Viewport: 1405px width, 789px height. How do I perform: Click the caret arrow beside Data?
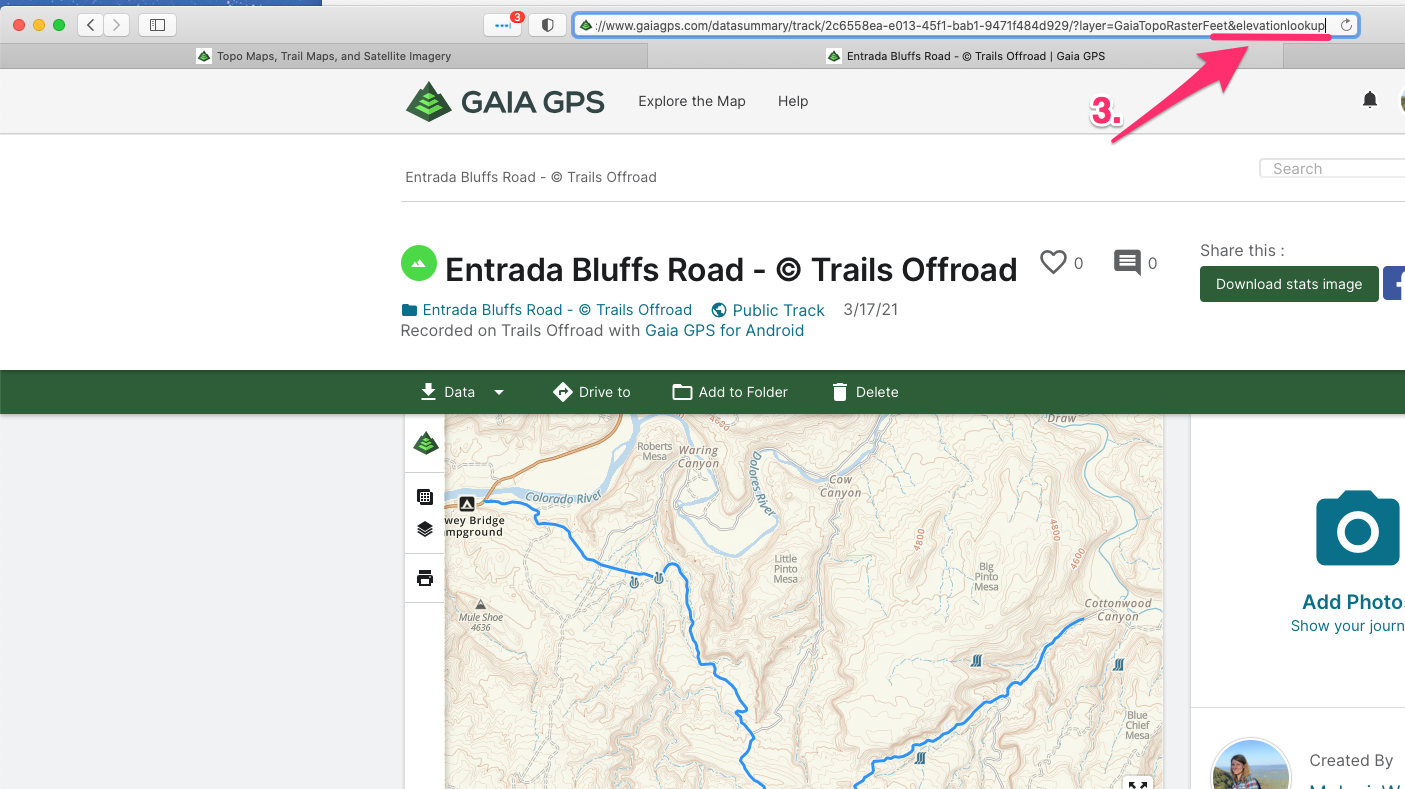pyautogui.click(x=499, y=392)
